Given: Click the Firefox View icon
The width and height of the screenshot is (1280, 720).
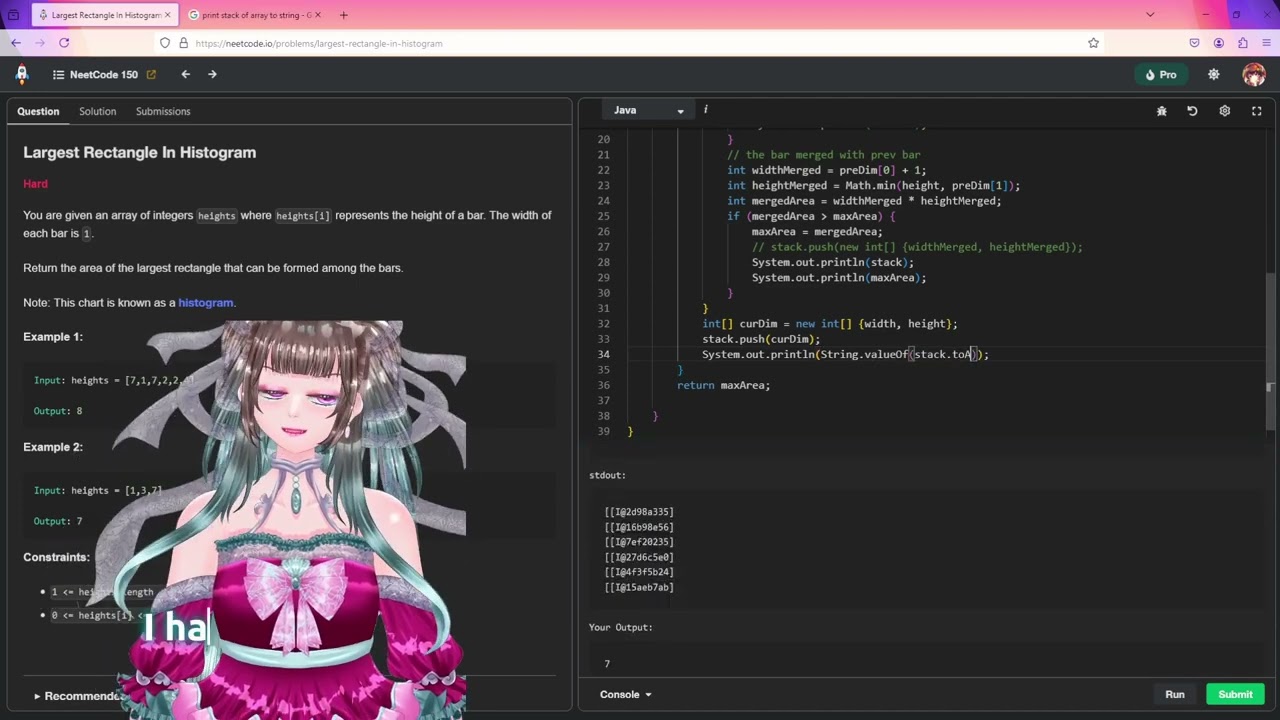Looking at the screenshot, I should click(13, 15).
